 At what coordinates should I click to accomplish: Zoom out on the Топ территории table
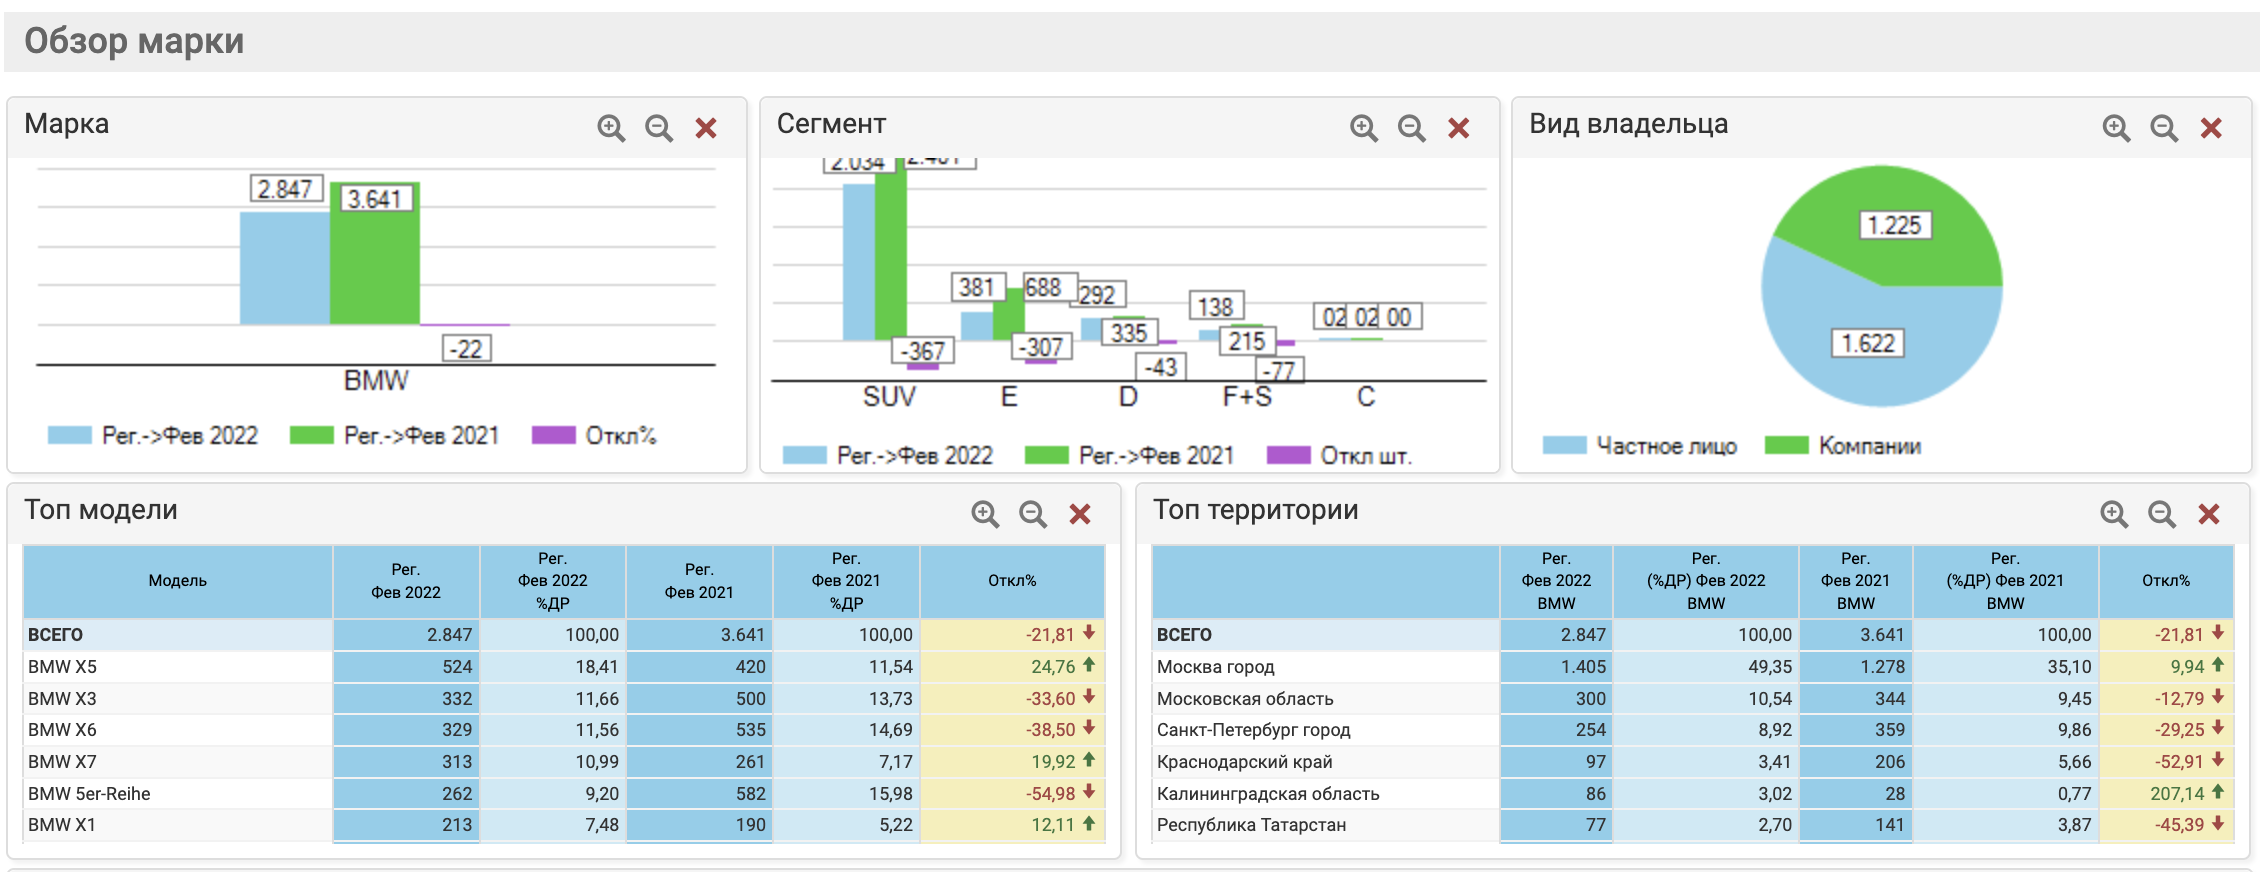2162,514
